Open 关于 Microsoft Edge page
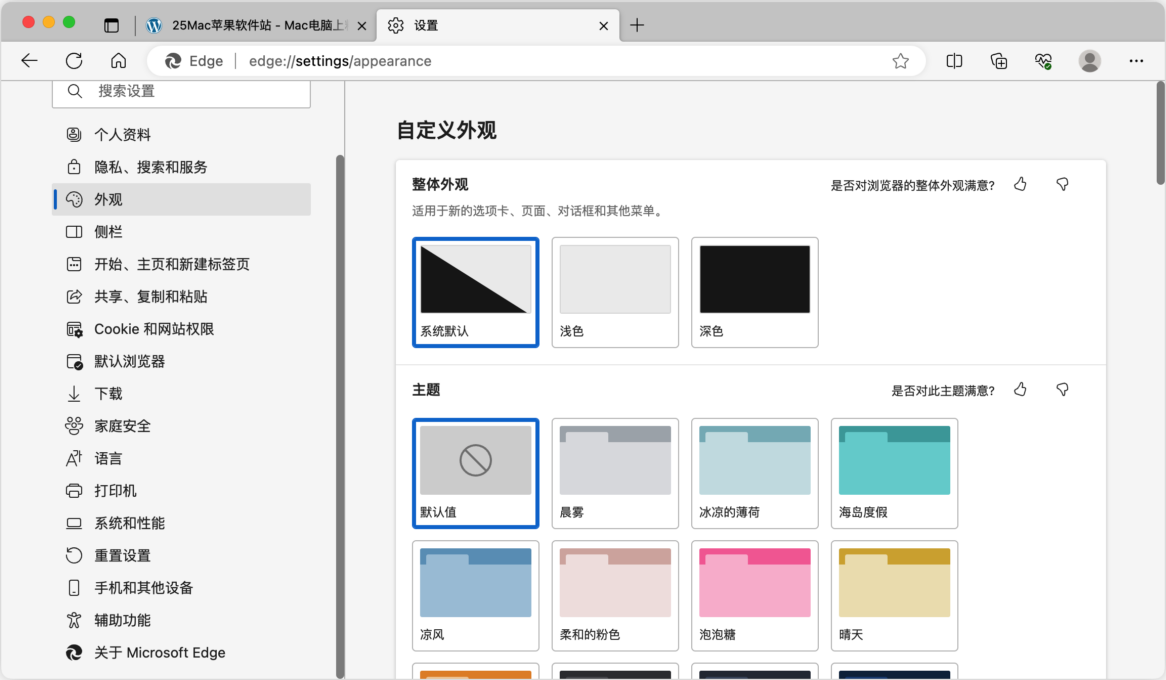The width and height of the screenshot is (1166, 680). point(181,652)
